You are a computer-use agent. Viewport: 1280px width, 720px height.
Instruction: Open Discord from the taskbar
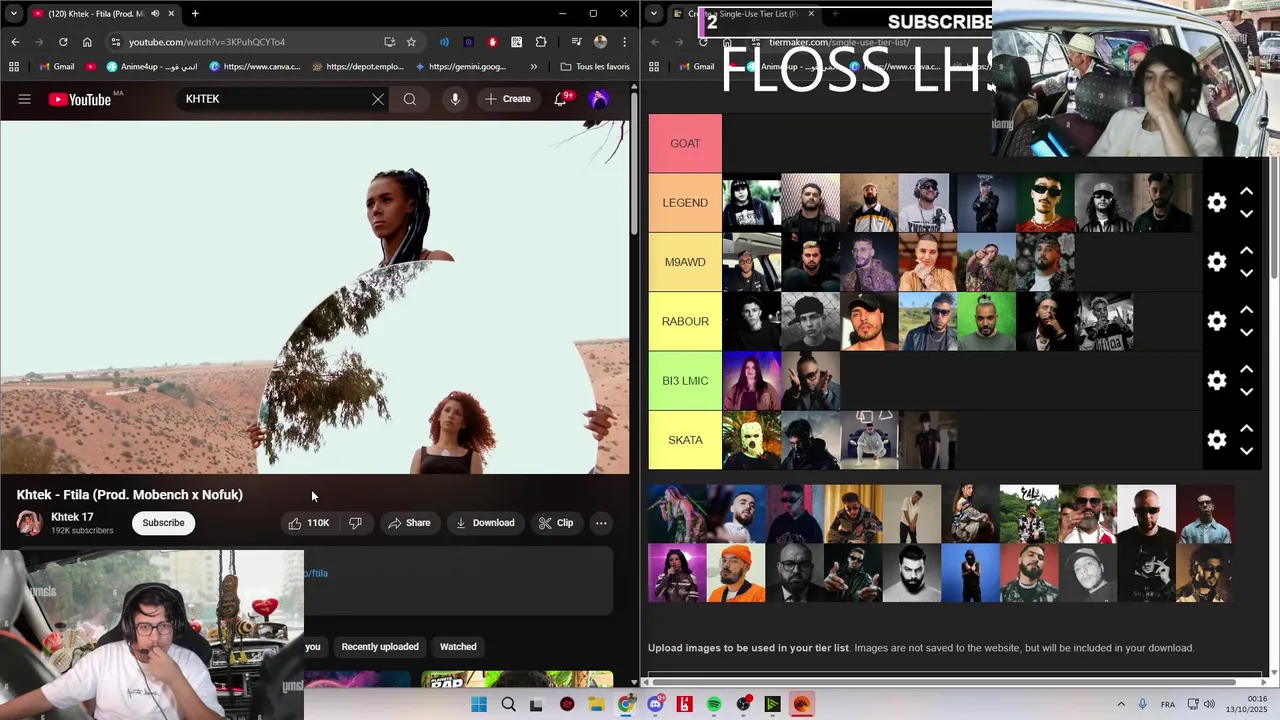pyautogui.click(x=655, y=704)
